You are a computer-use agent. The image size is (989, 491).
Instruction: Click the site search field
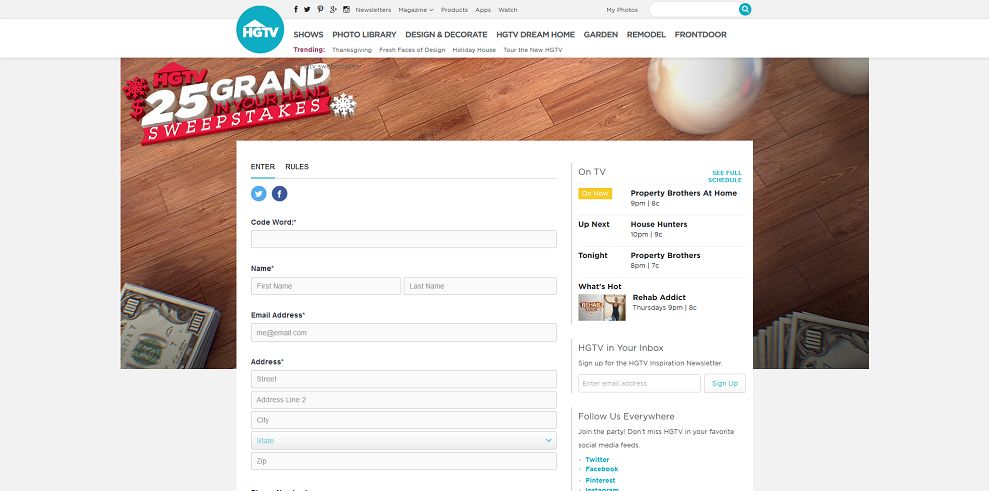(694, 9)
